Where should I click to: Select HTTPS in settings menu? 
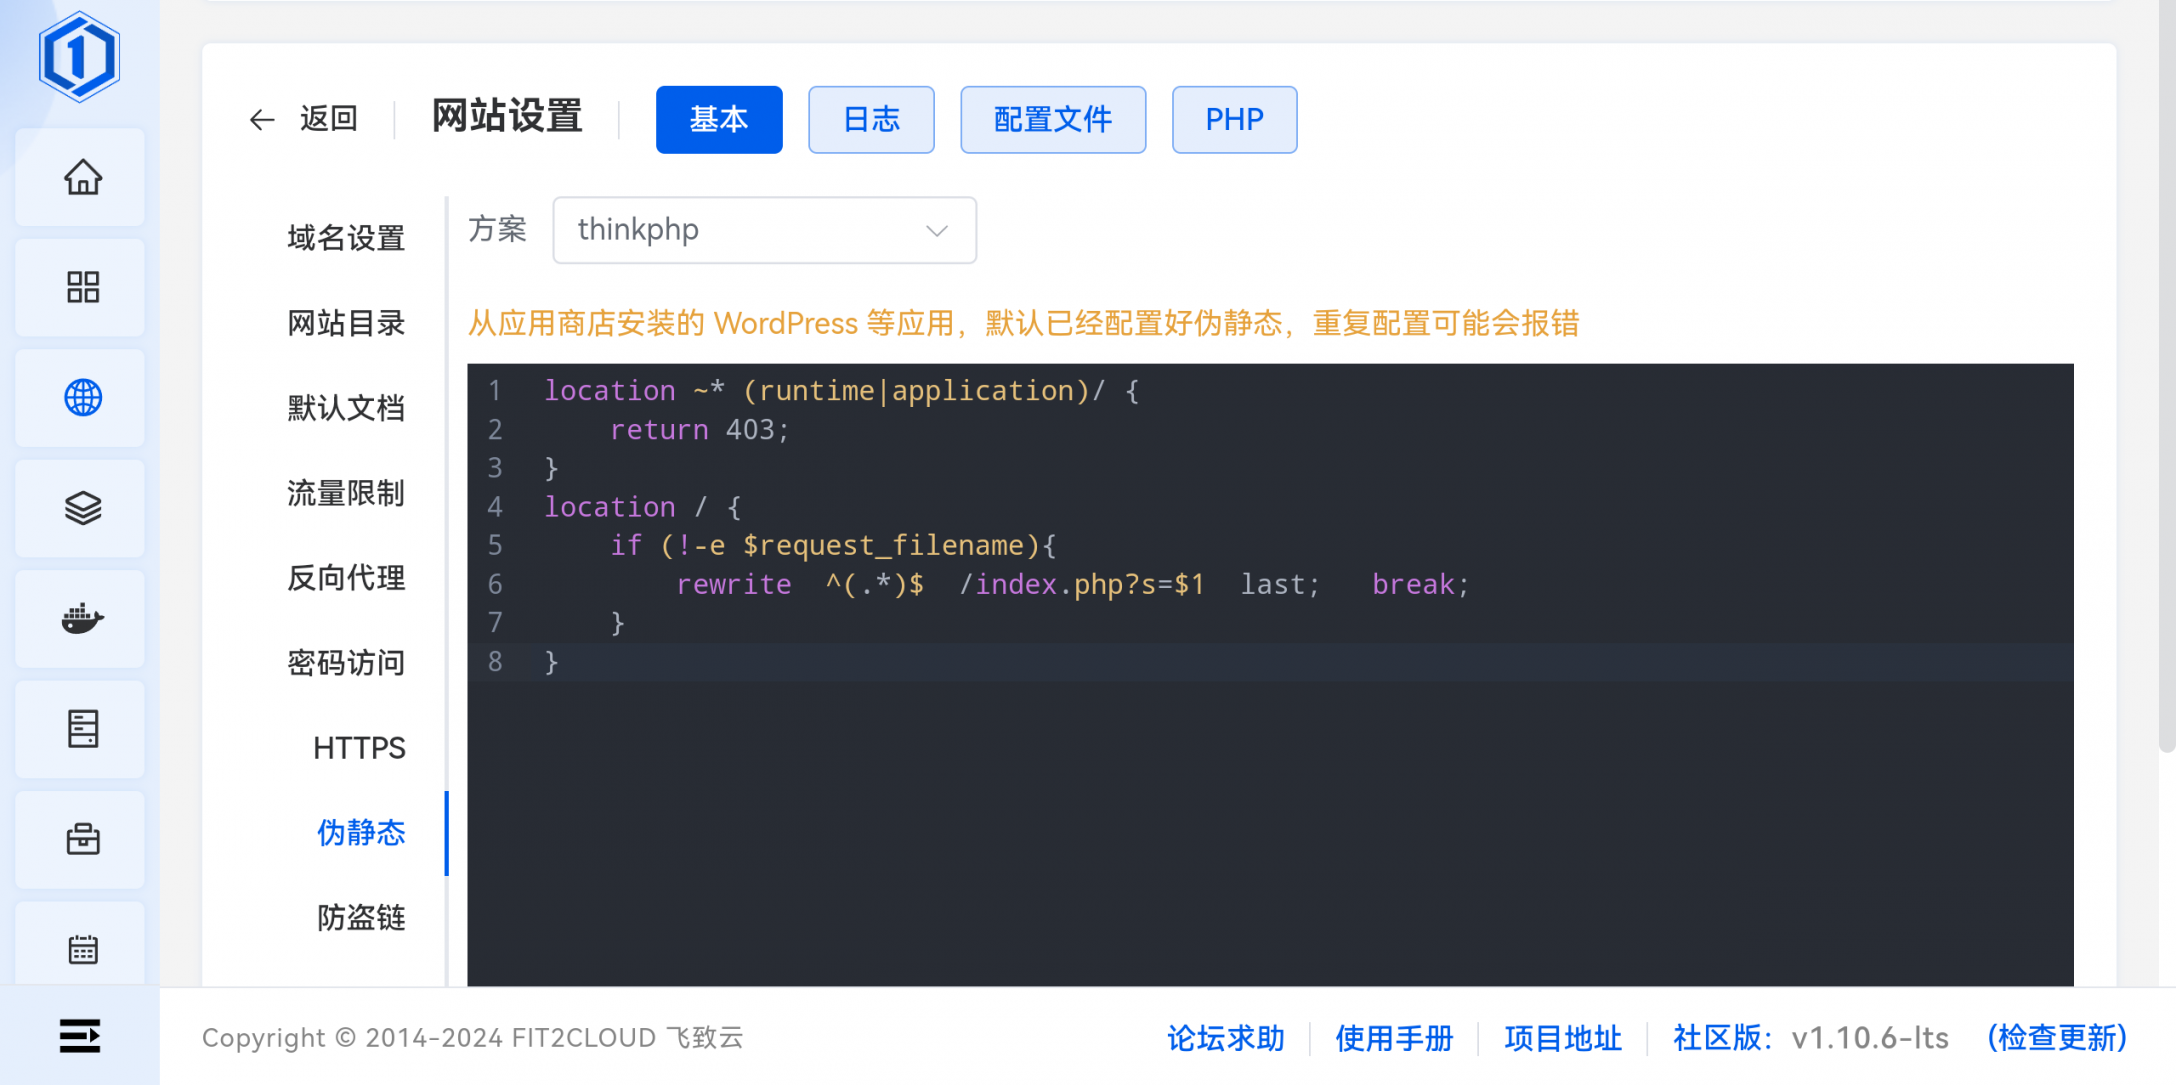(359, 748)
